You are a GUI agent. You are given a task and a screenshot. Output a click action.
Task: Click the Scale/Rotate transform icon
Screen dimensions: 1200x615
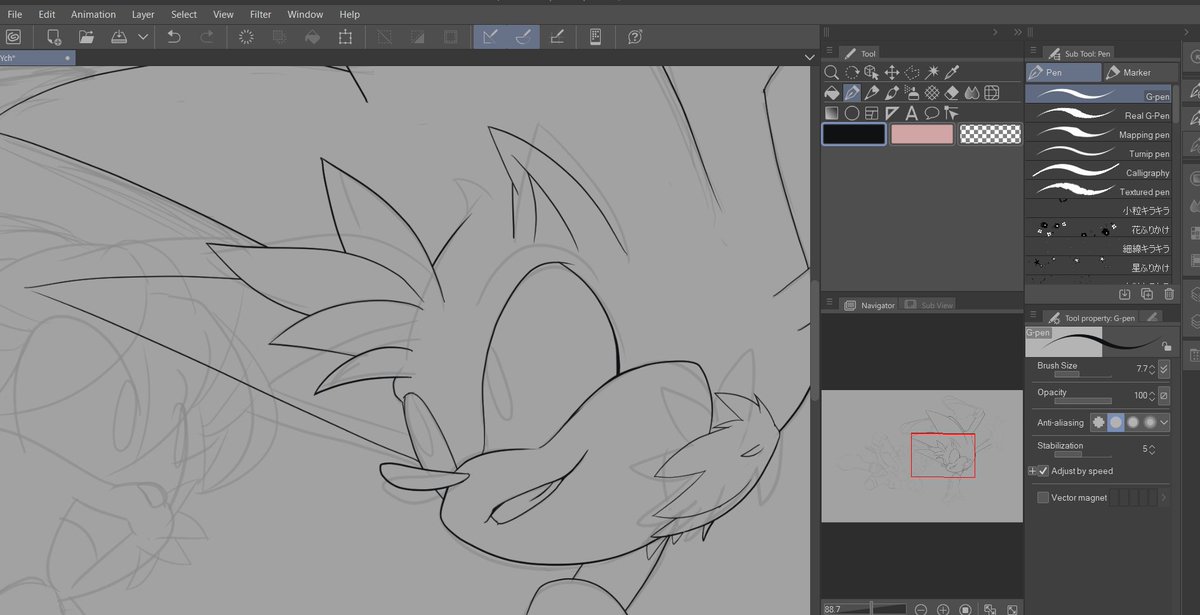(345, 37)
